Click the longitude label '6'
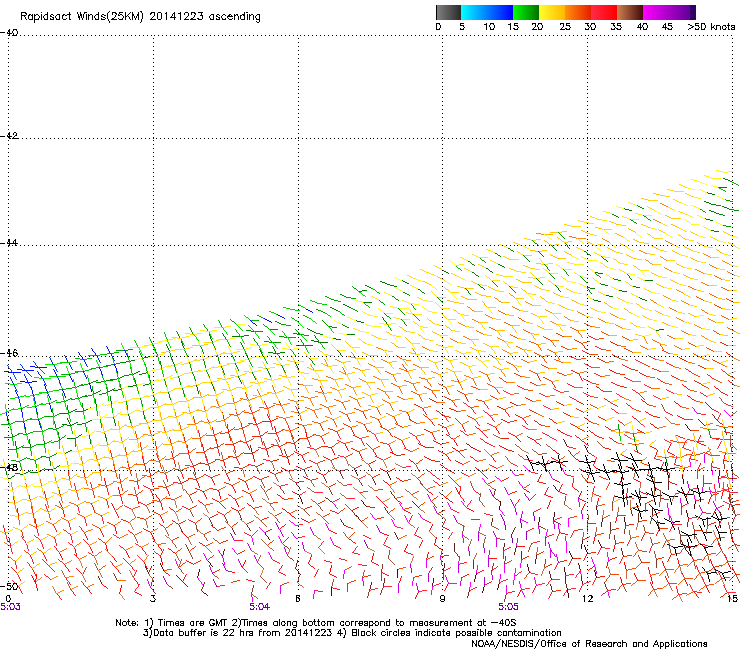This screenshot has height=650, width=740. (x=298, y=598)
